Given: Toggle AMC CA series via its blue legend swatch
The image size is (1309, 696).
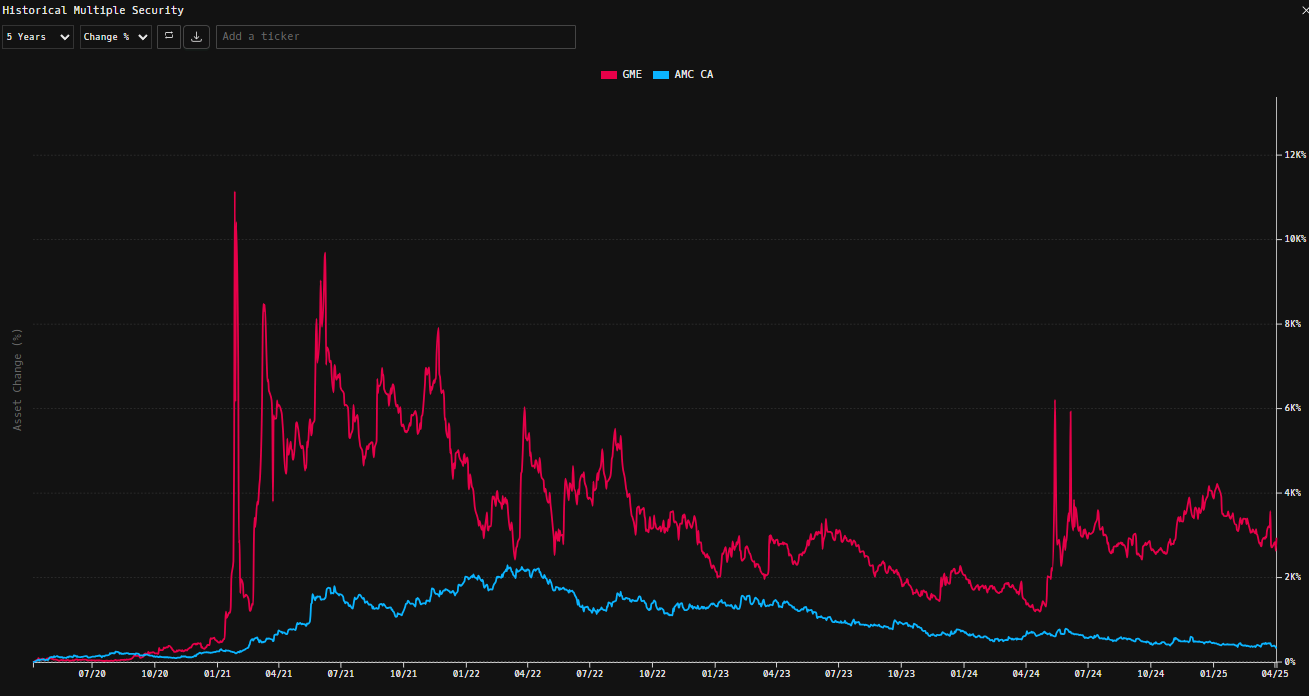Looking at the screenshot, I should (660, 75).
